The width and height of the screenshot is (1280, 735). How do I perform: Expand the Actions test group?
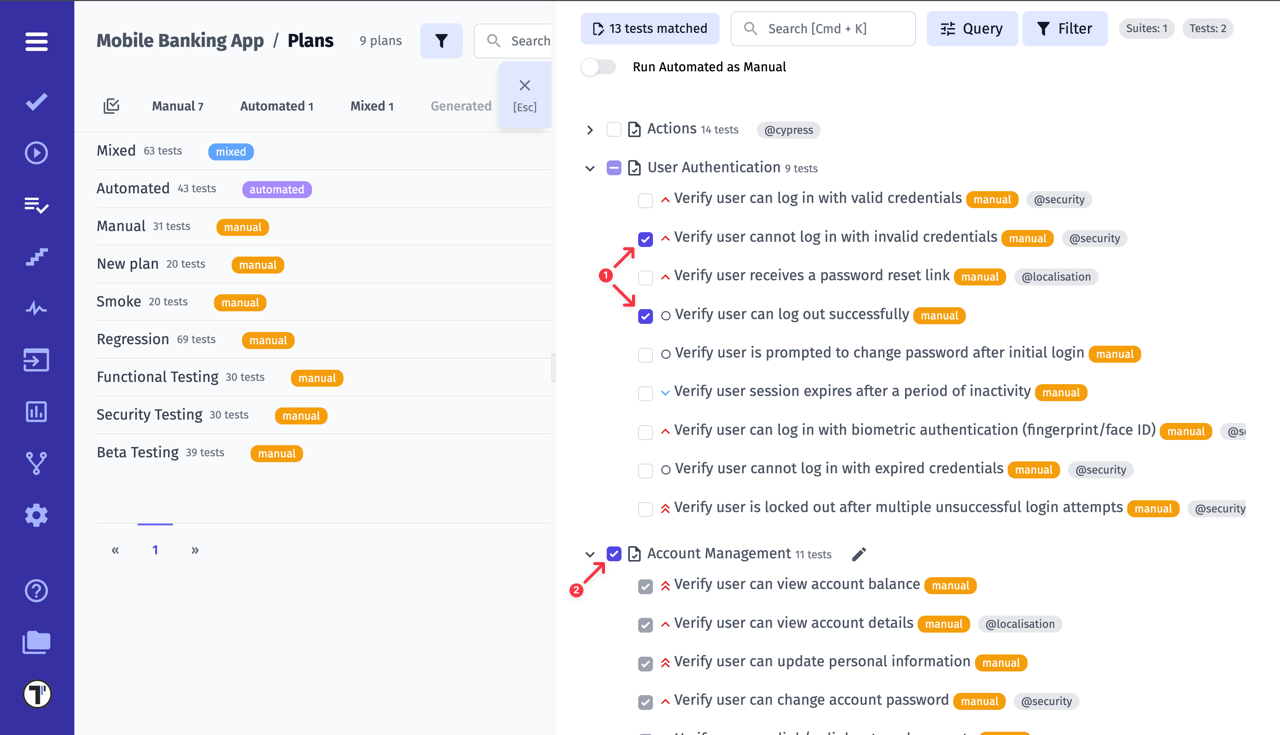tap(589, 129)
